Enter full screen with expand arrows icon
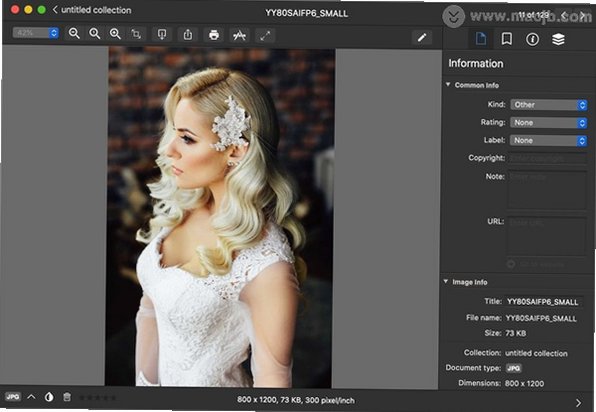This screenshot has height=412, width=596. [x=265, y=36]
